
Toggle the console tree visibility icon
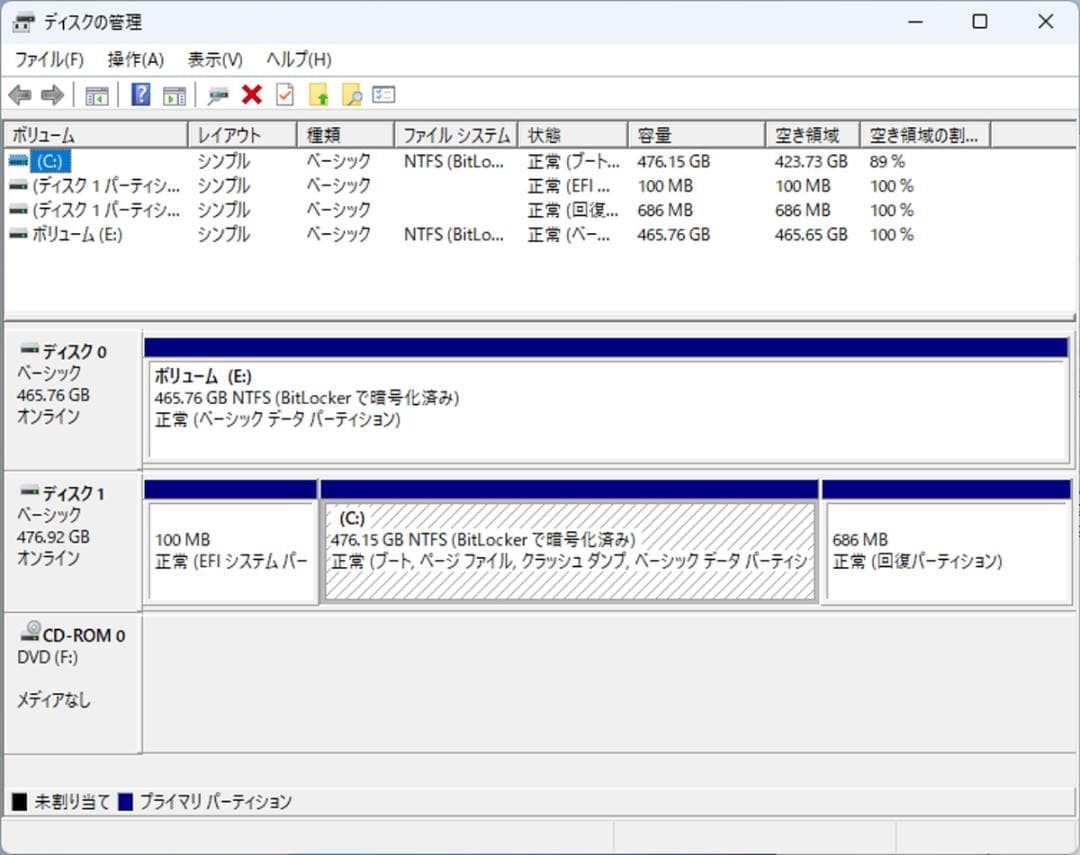[96, 95]
